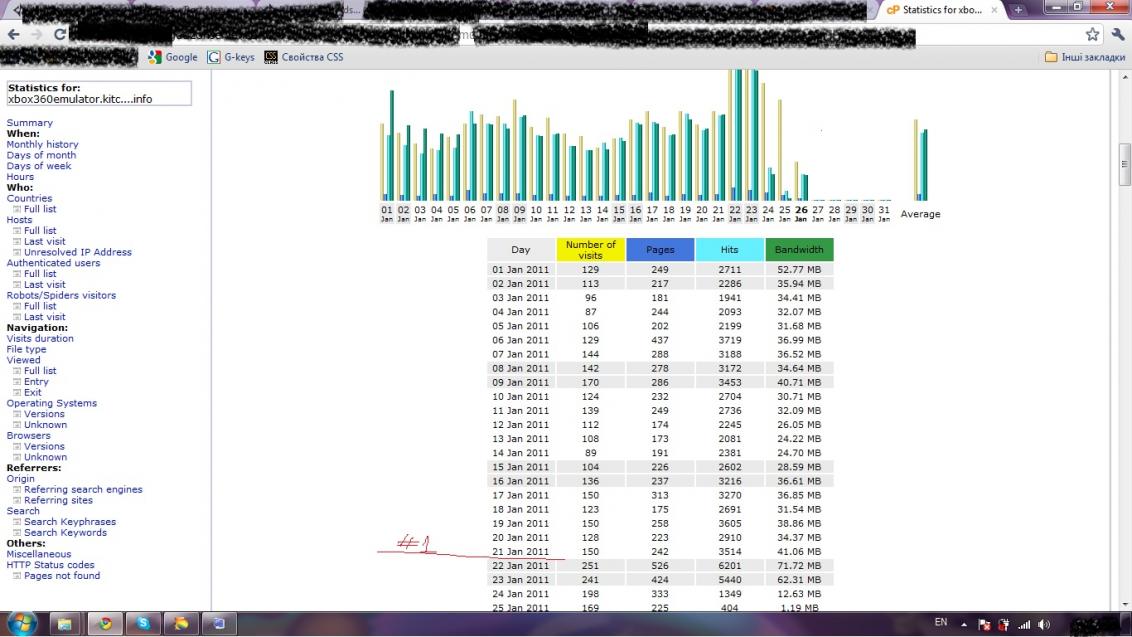This screenshot has height=637, width=1132.
Task: Open Robots/Spiders visitors report
Action: pyautogui.click(x=61, y=295)
